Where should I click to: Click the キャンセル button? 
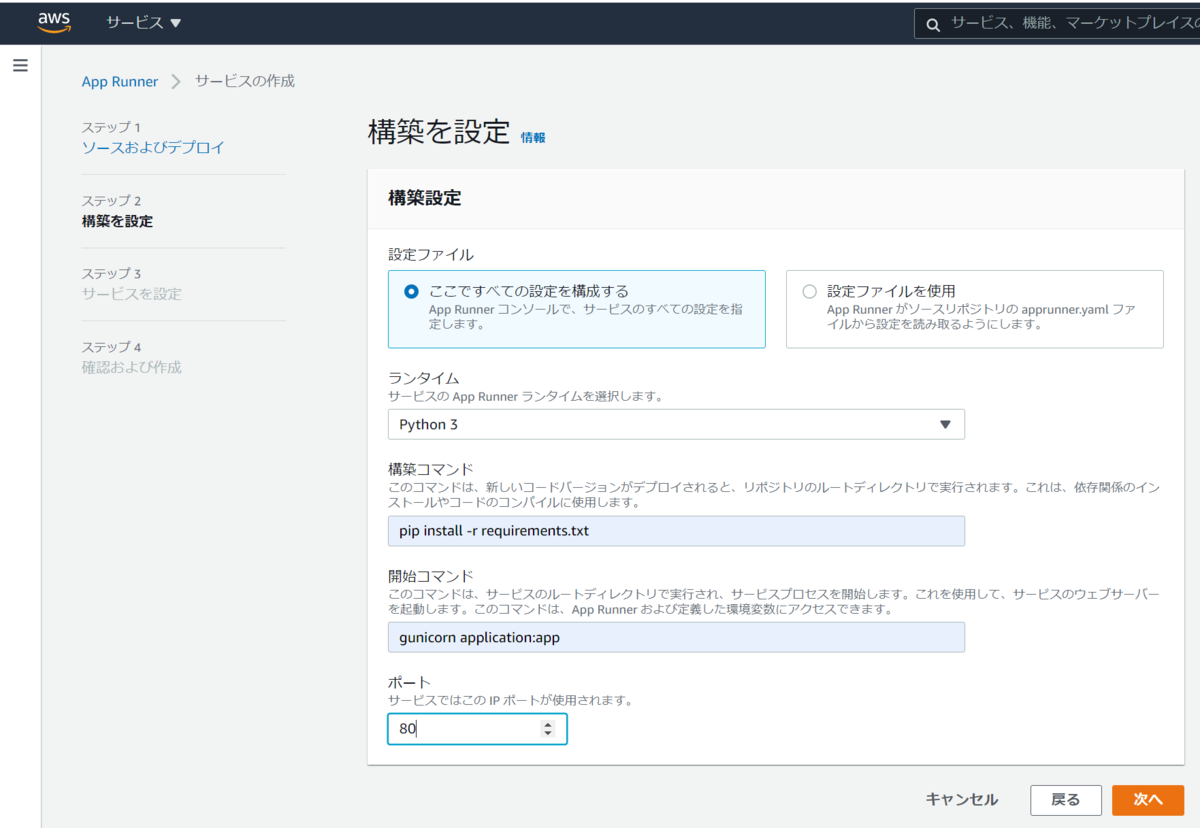pyautogui.click(x=961, y=800)
